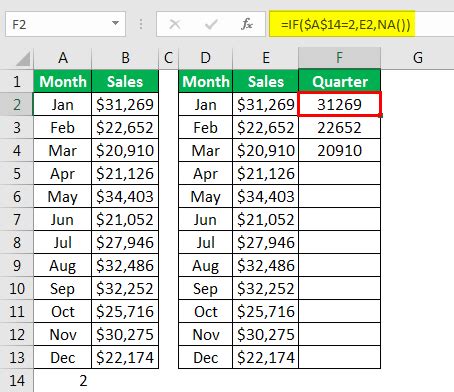The height and width of the screenshot is (392, 454).
Task: Open the Name Box dropdown arrow
Action: (x=115, y=23)
